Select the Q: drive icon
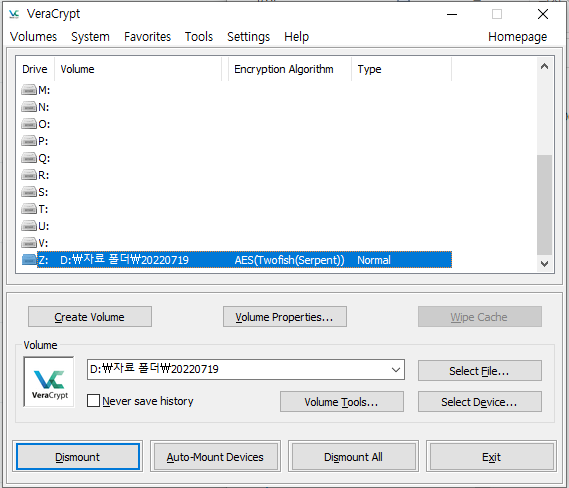This screenshot has height=488, width=569. [29, 158]
